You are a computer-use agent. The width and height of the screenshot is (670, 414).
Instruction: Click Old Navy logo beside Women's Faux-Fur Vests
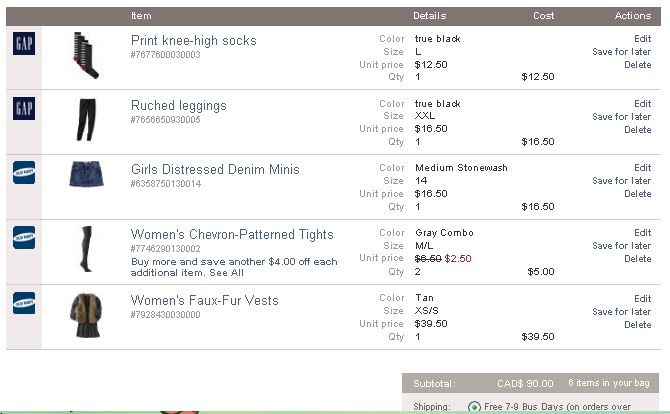[23, 303]
